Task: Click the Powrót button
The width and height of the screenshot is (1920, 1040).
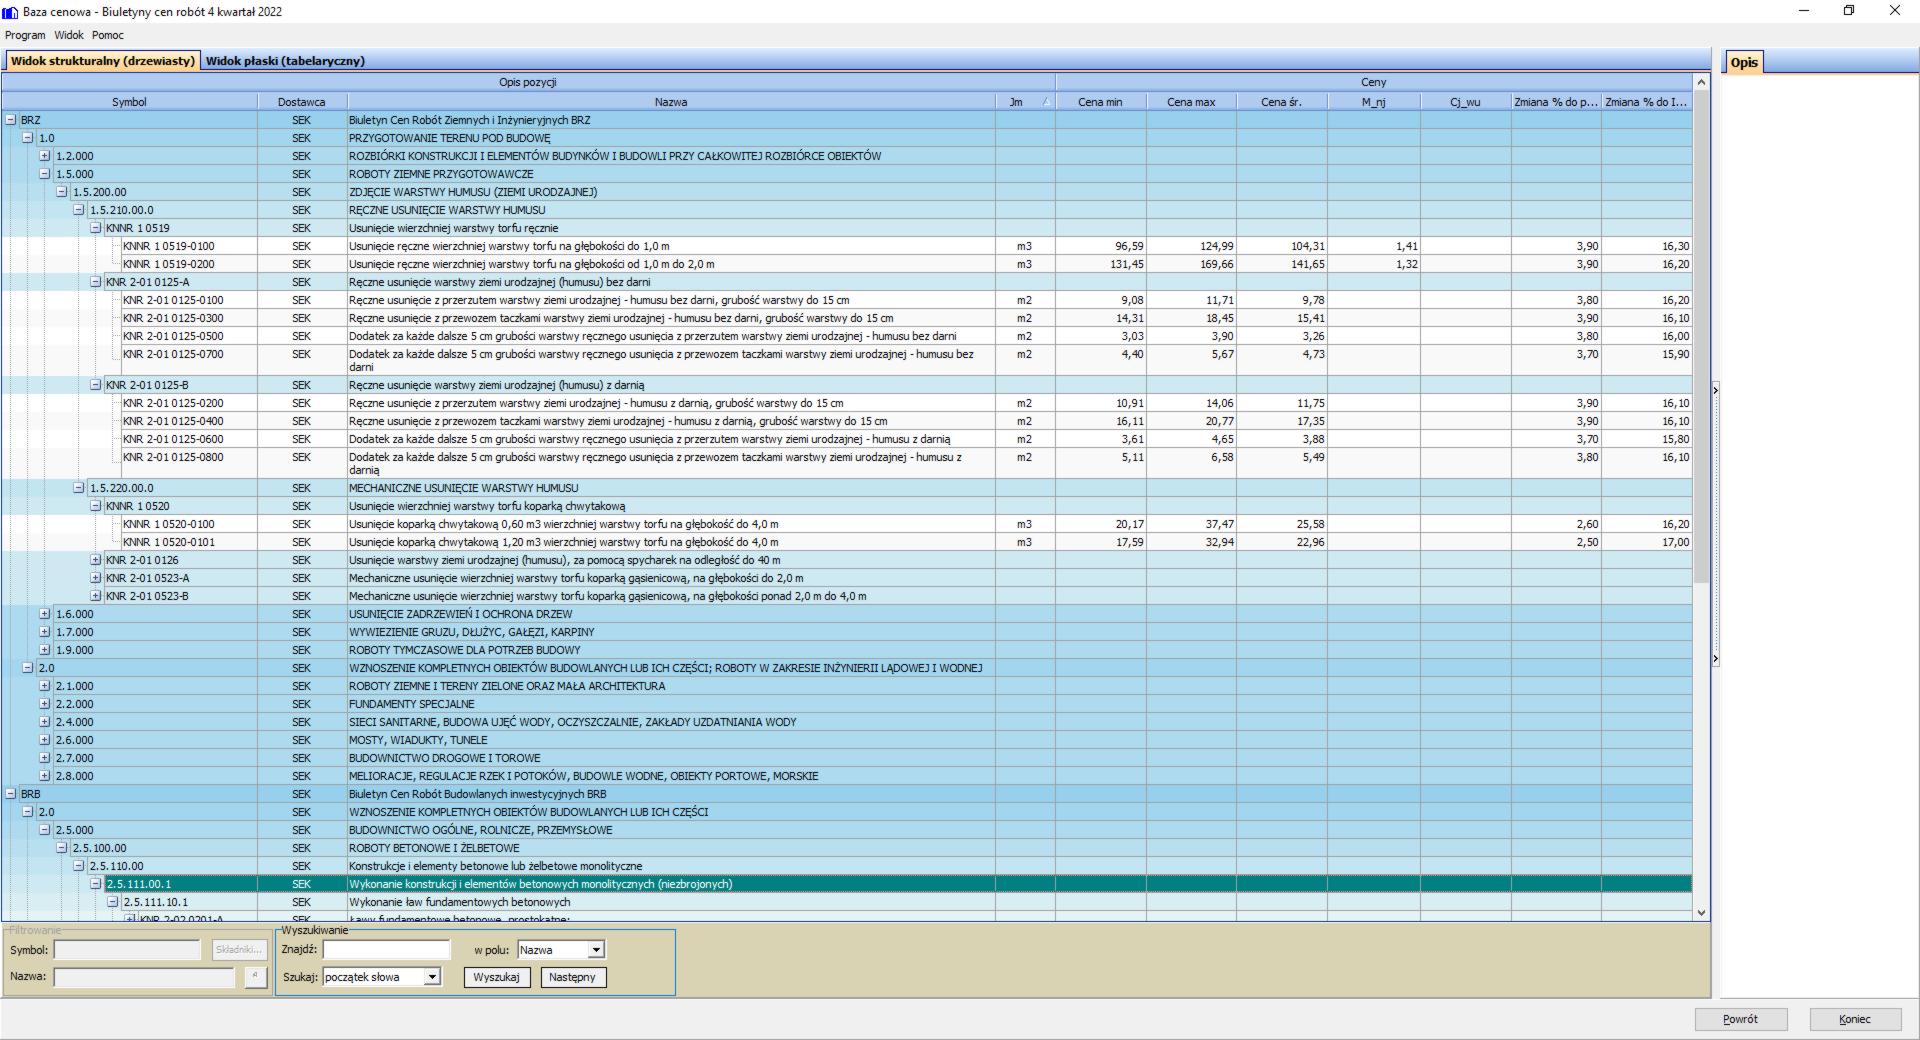Action: [x=1740, y=1019]
